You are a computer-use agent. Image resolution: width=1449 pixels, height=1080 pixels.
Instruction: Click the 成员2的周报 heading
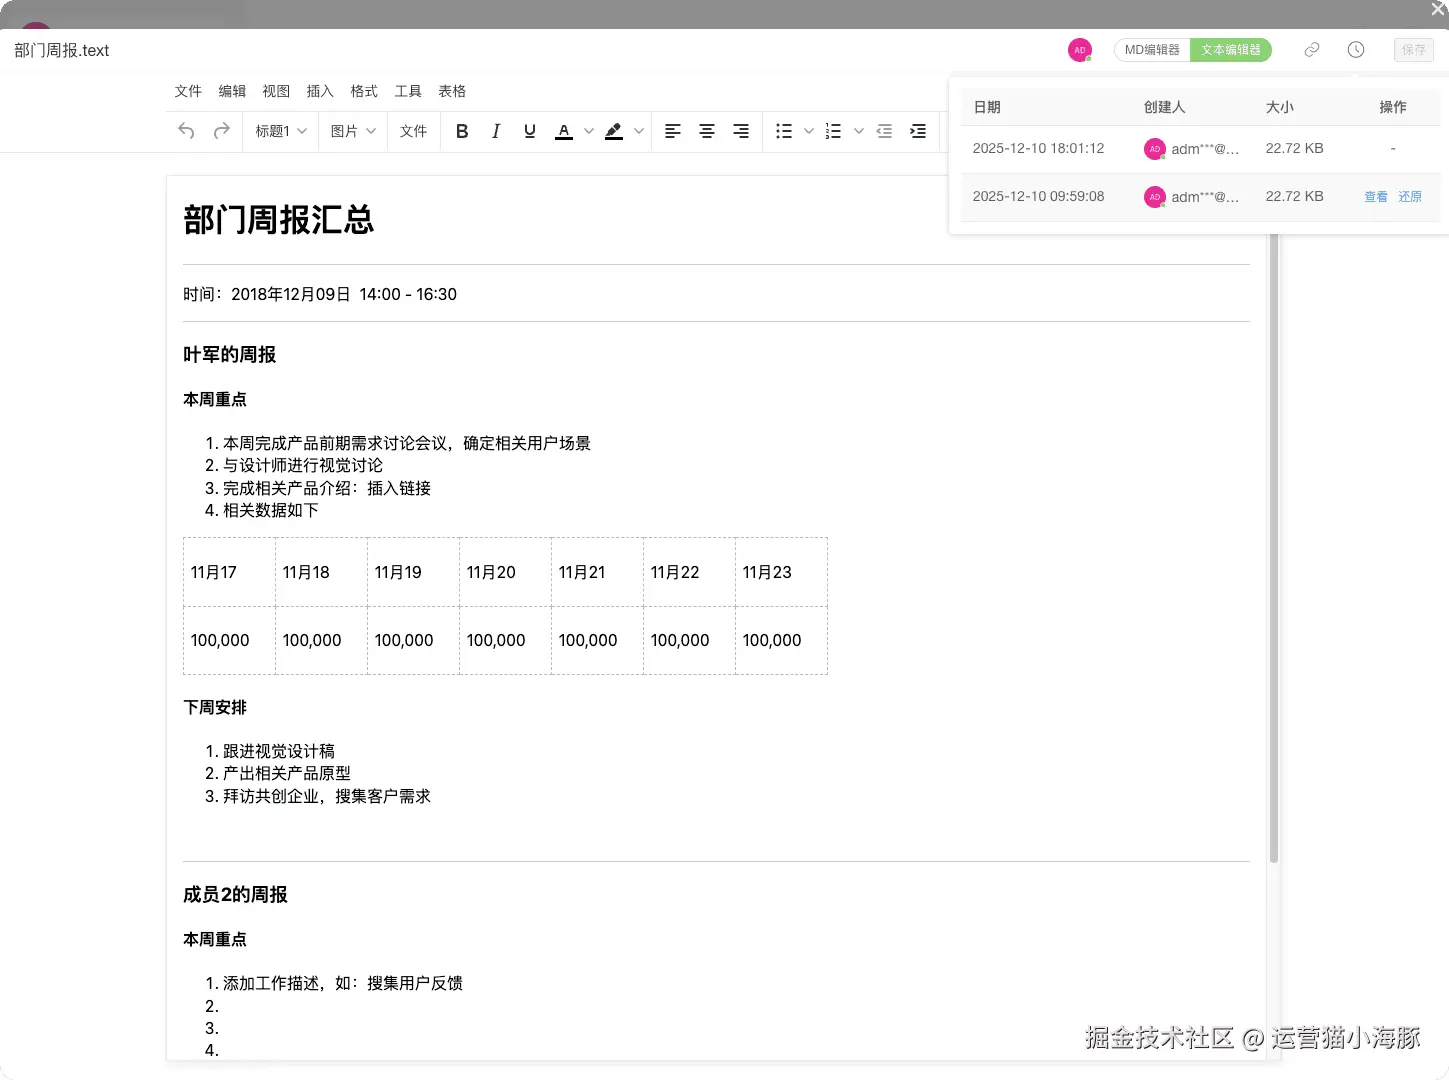coord(235,895)
